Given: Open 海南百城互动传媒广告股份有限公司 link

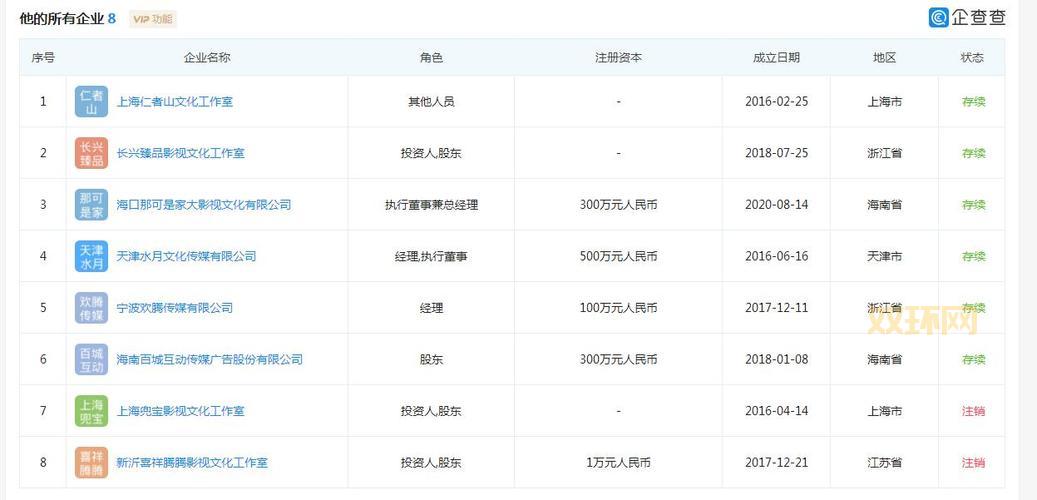Looking at the screenshot, I should (x=210, y=360).
